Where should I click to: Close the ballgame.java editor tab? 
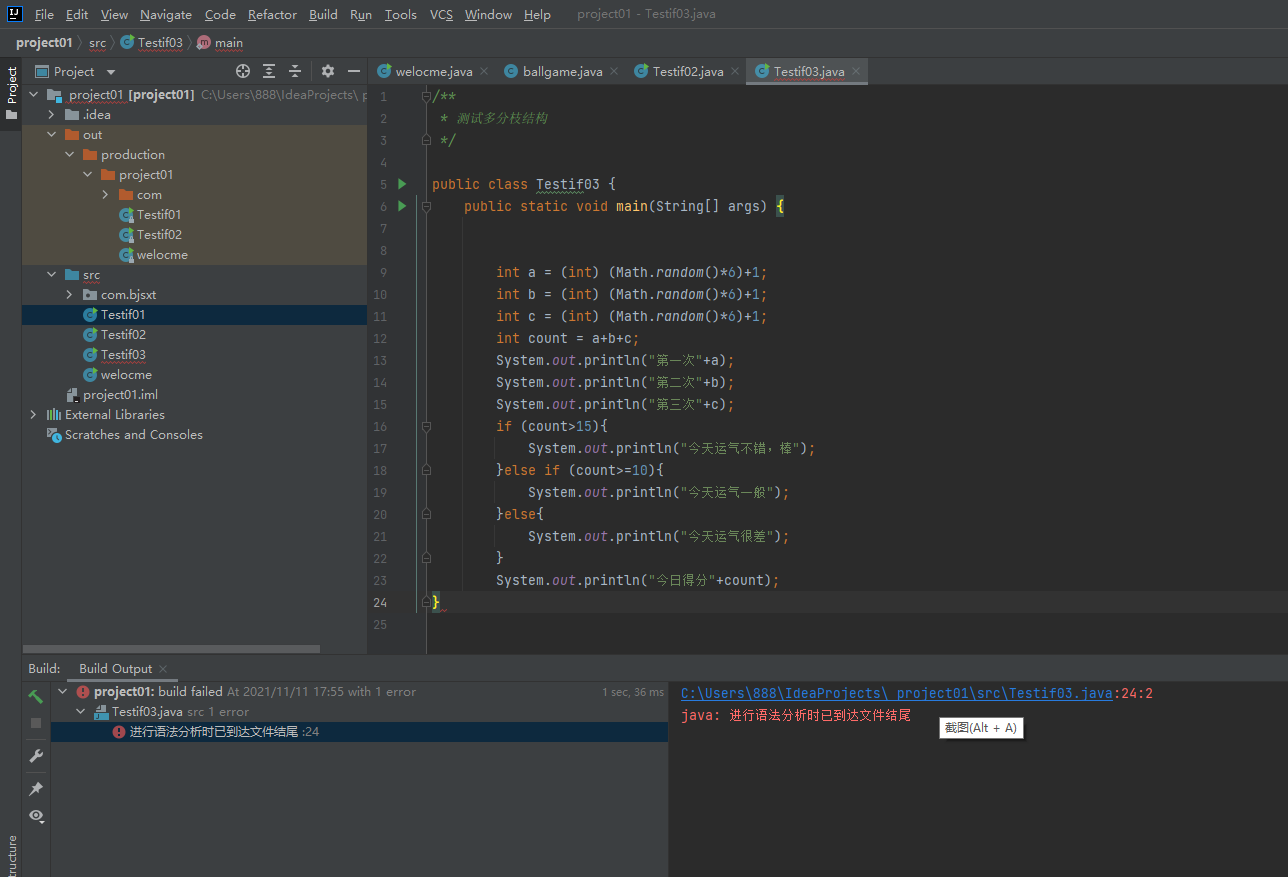[614, 71]
